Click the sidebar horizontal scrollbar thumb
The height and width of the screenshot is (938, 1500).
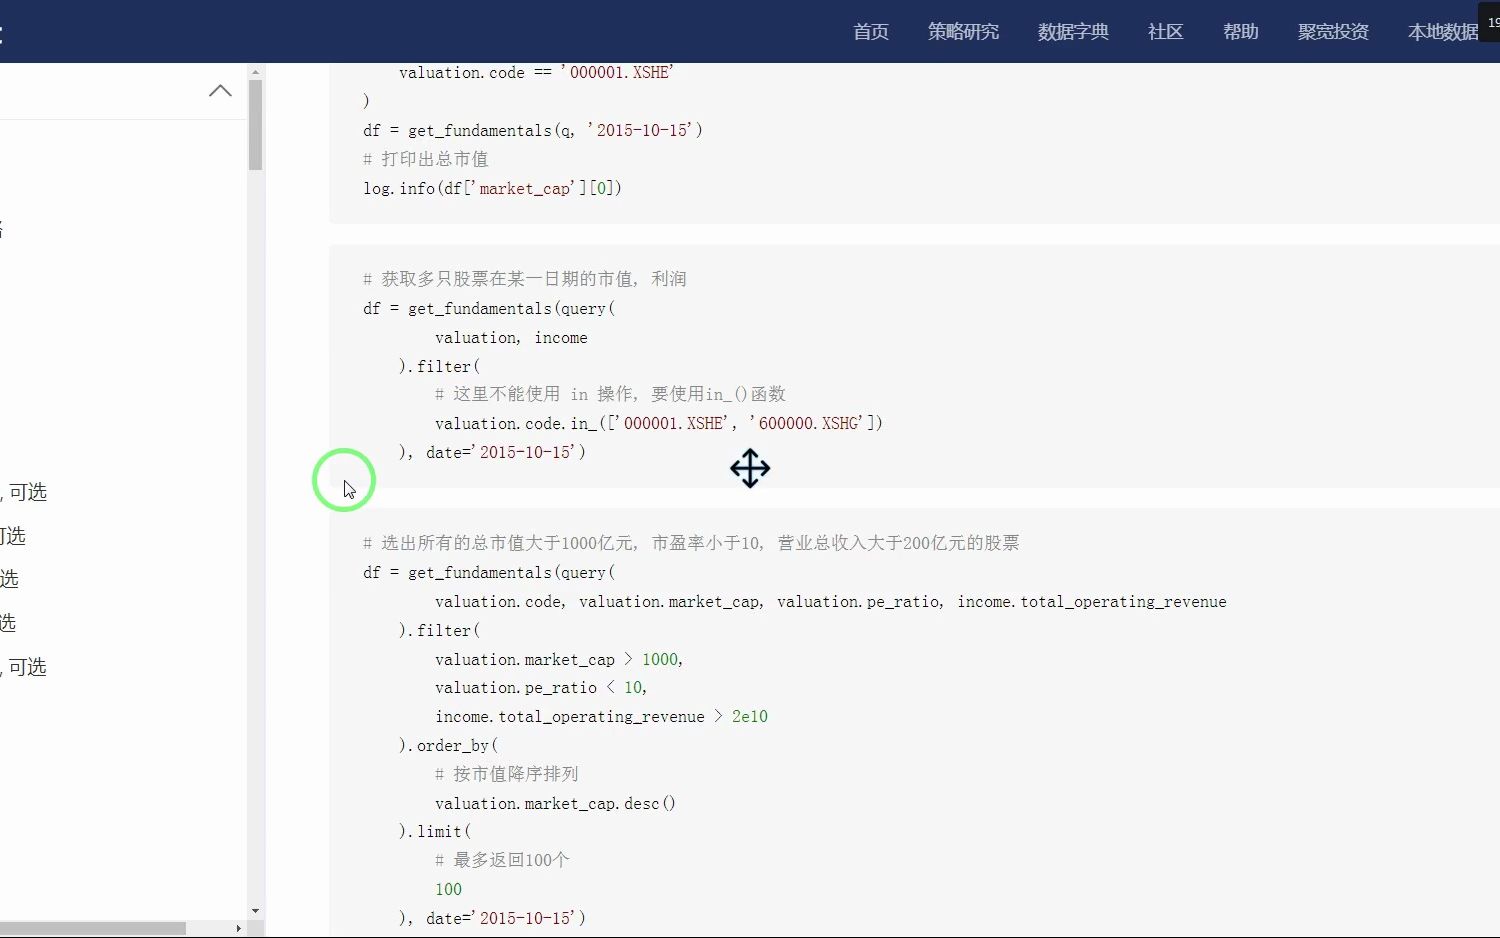point(92,928)
